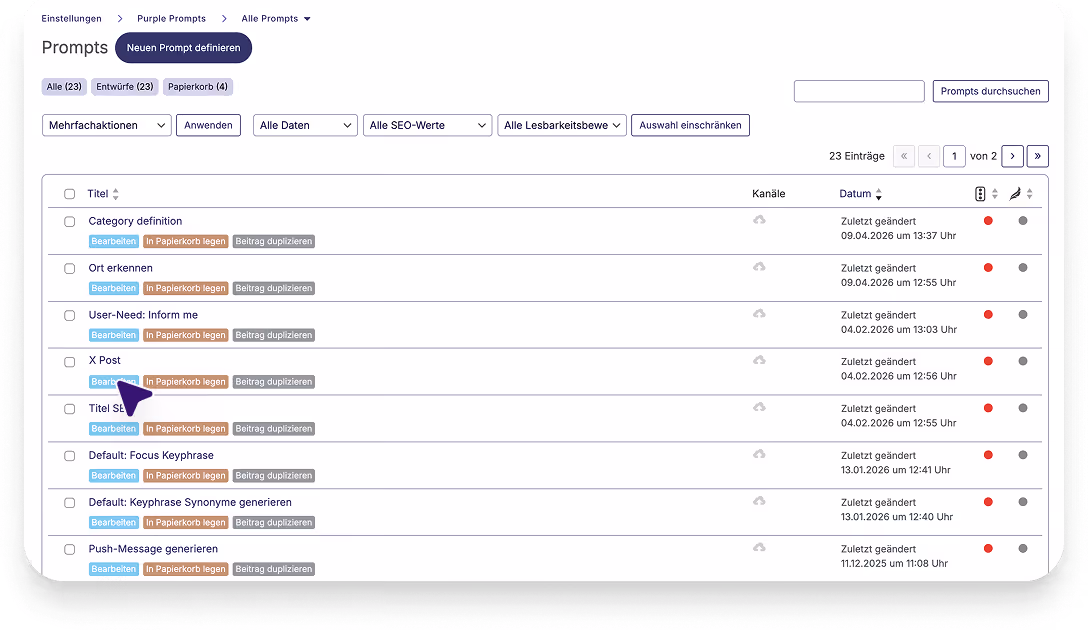Check the User-Need: Inform me row

69,316
